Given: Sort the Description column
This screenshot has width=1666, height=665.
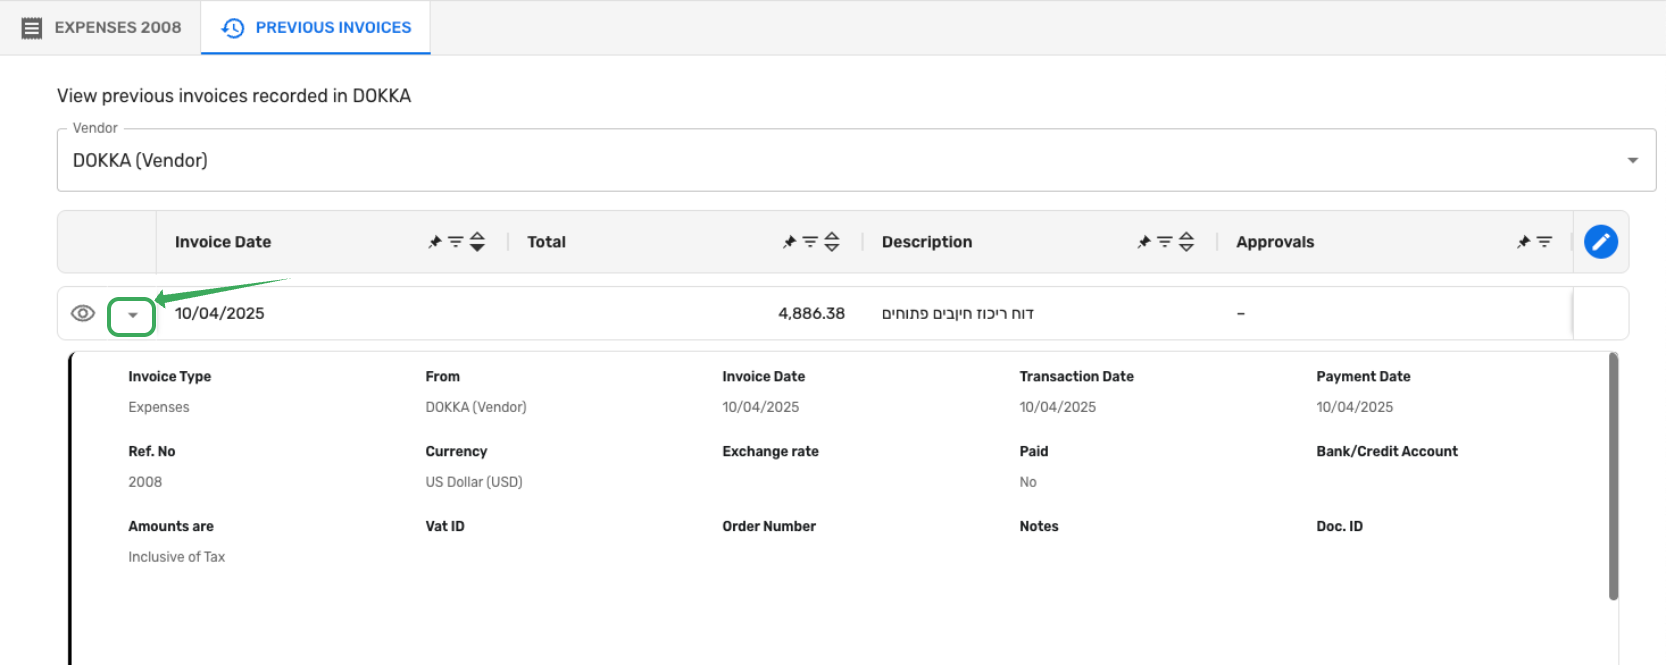Looking at the screenshot, I should (x=1187, y=242).
